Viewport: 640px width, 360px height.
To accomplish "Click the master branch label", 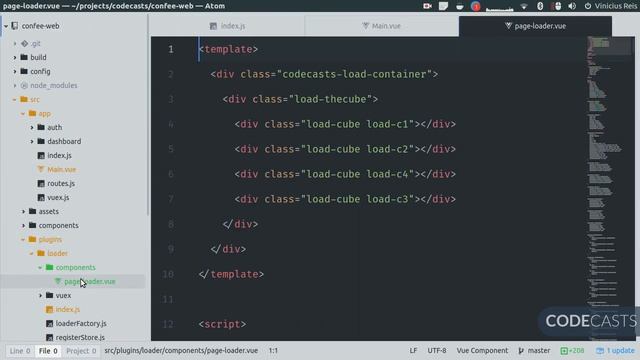I will 539,350.
